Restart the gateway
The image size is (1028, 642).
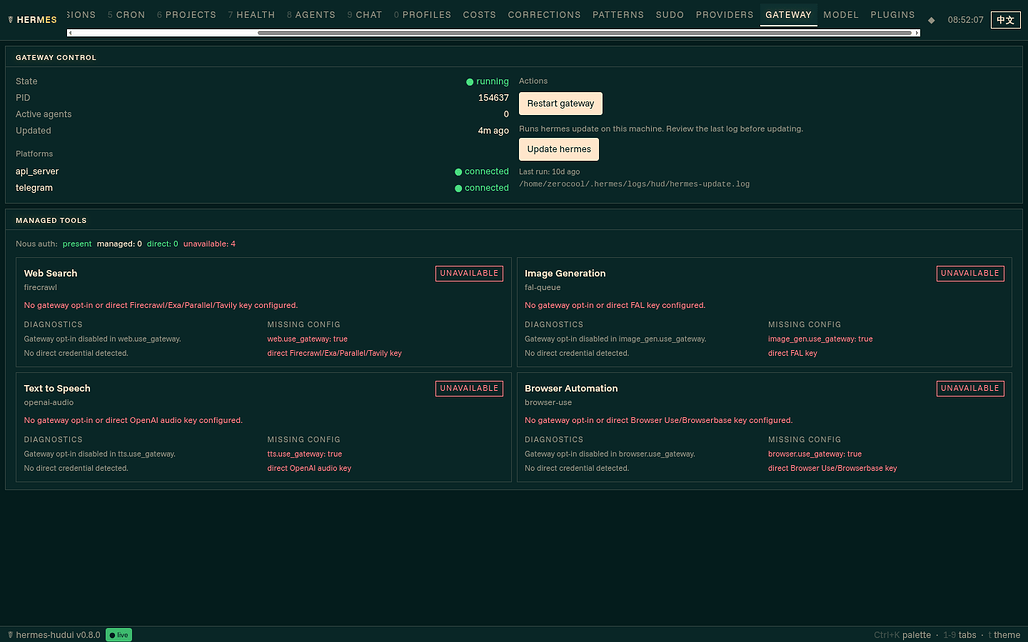[x=561, y=104]
